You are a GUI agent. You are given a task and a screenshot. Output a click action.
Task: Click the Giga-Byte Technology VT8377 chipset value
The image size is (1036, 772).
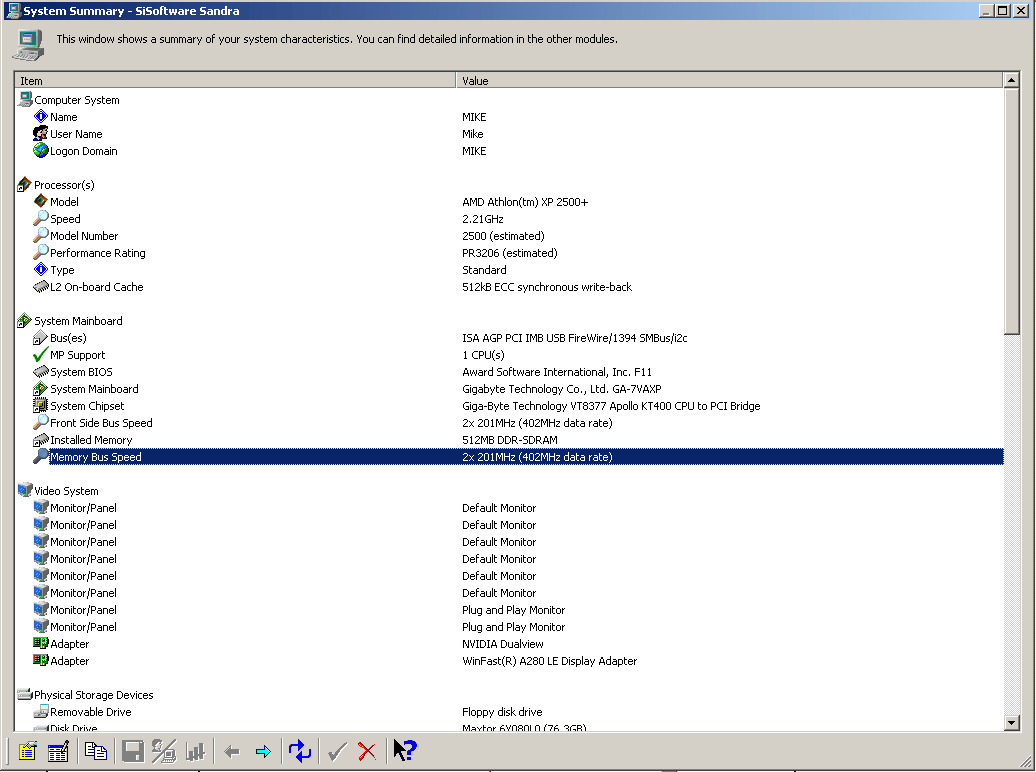(x=610, y=406)
